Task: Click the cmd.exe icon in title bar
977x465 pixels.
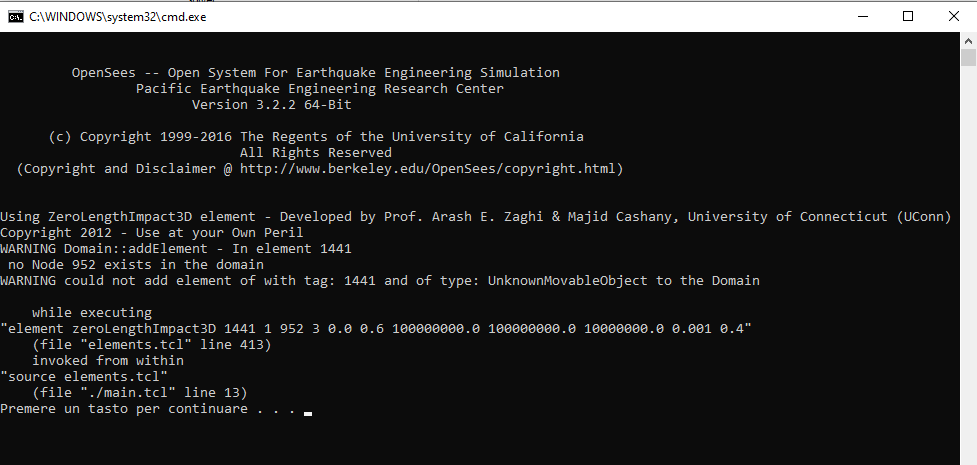Action: [15, 17]
